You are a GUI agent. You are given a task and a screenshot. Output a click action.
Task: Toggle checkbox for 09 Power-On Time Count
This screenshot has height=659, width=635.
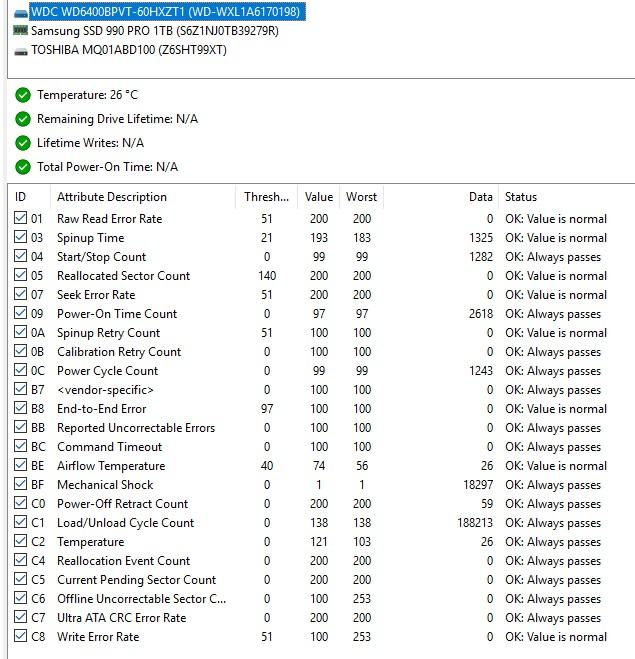click(x=20, y=313)
